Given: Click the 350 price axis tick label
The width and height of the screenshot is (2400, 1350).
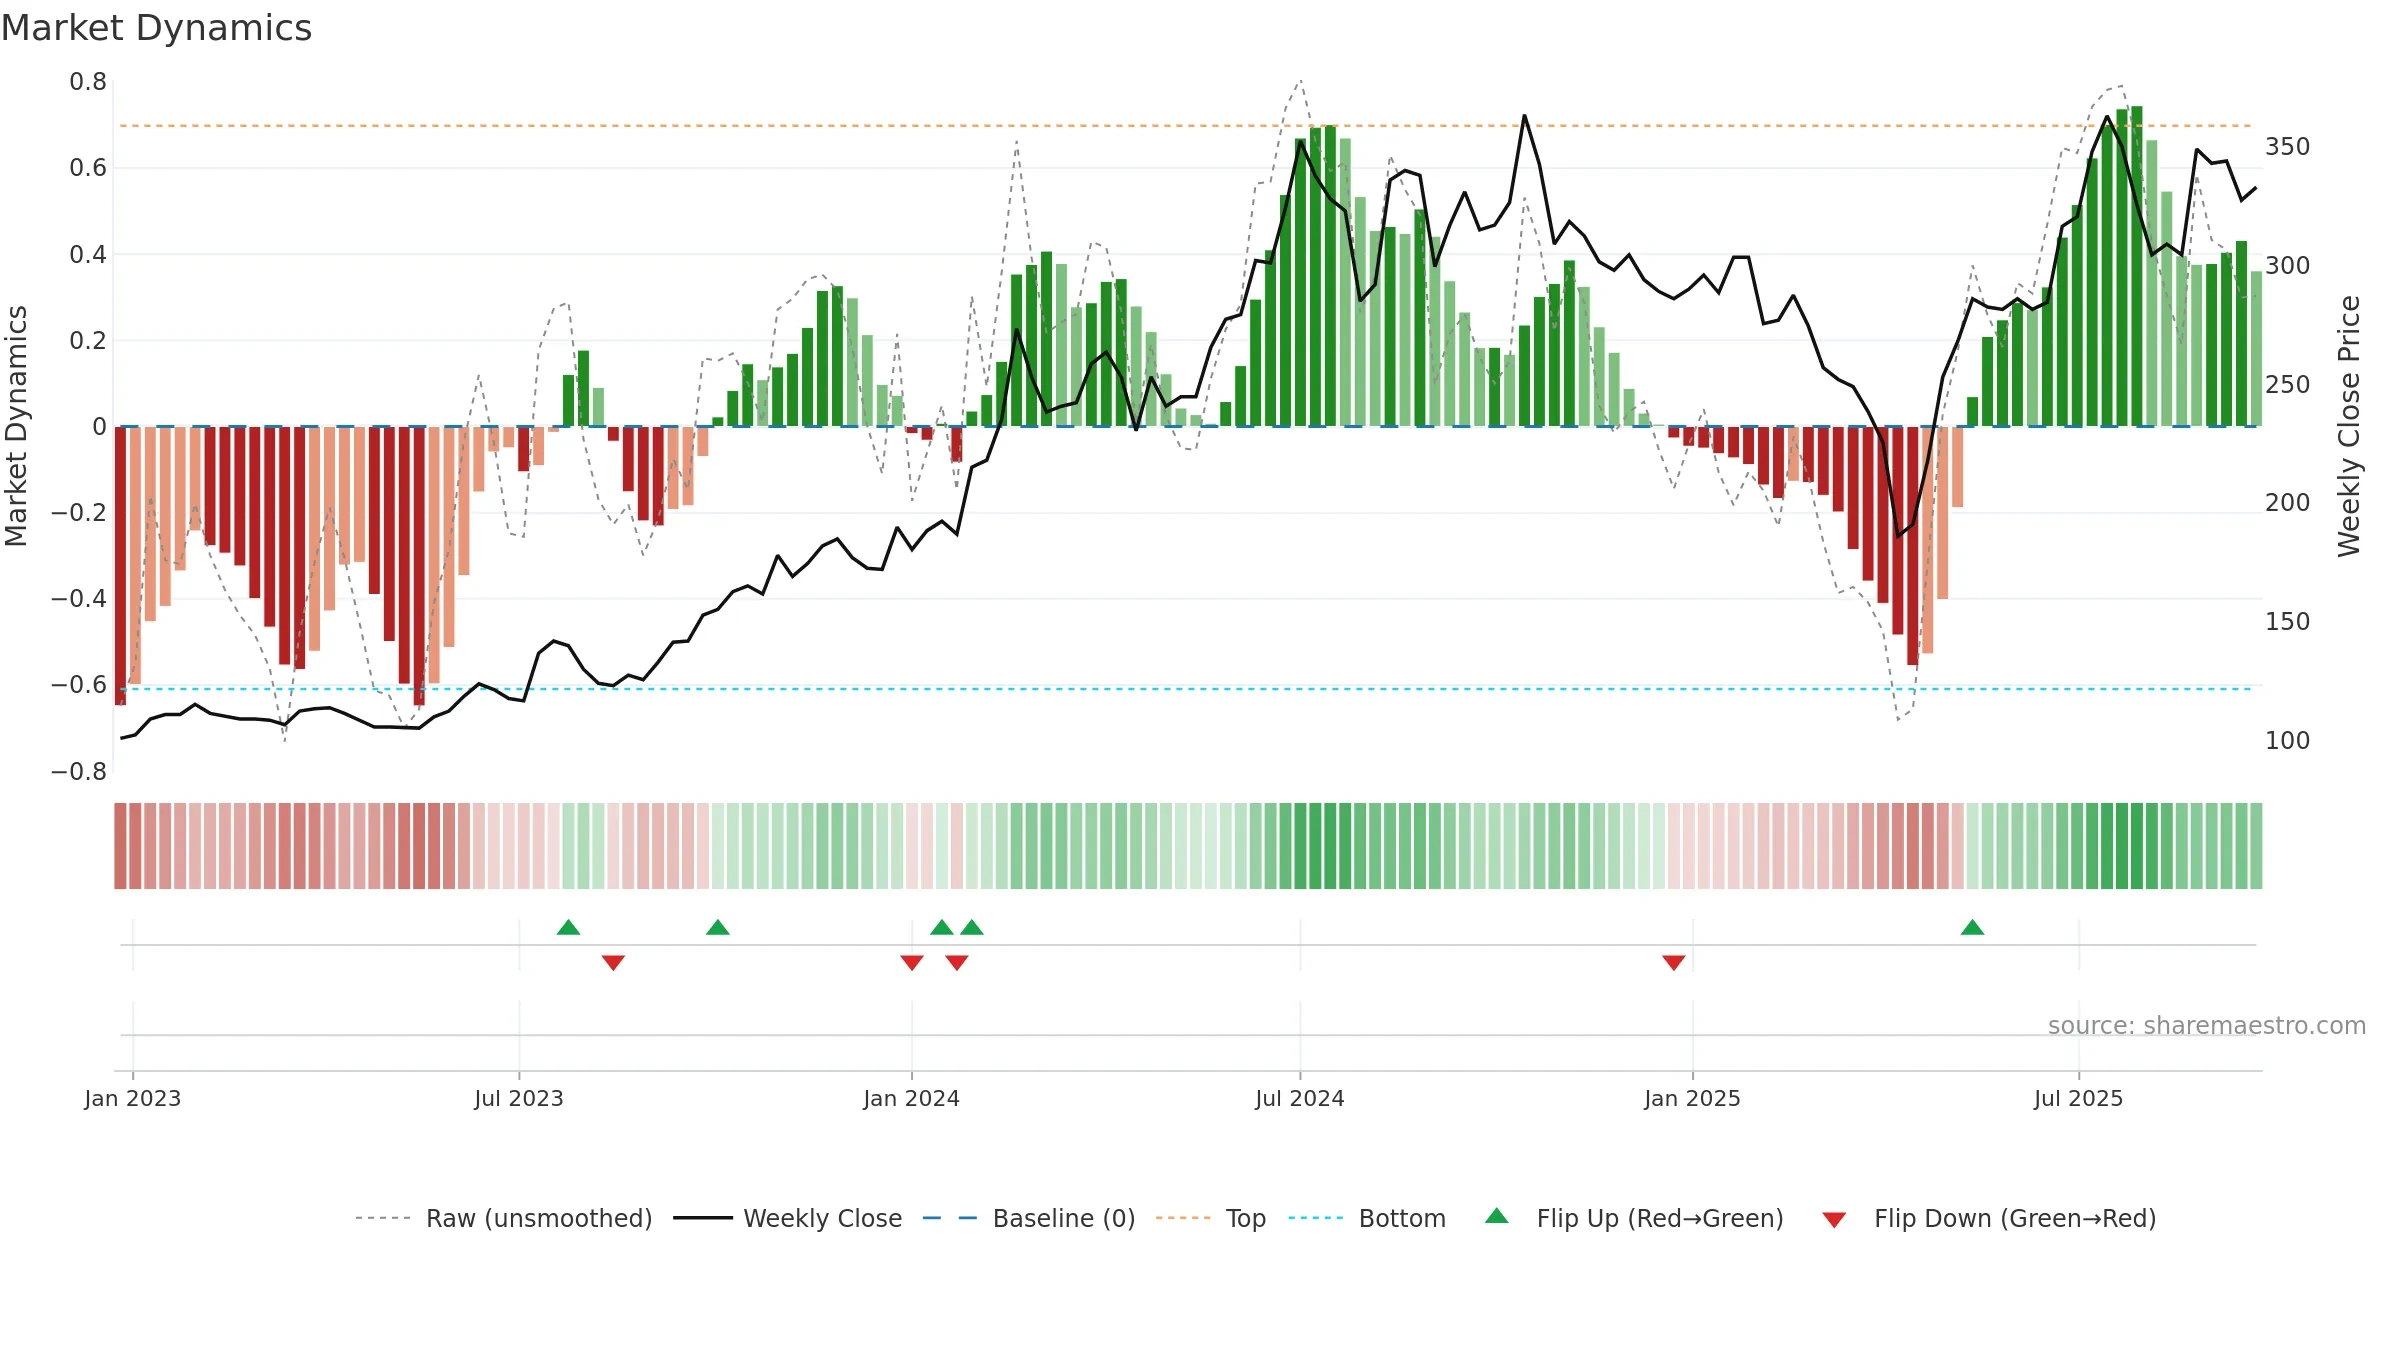Looking at the screenshot, I should coord(2288,147).
